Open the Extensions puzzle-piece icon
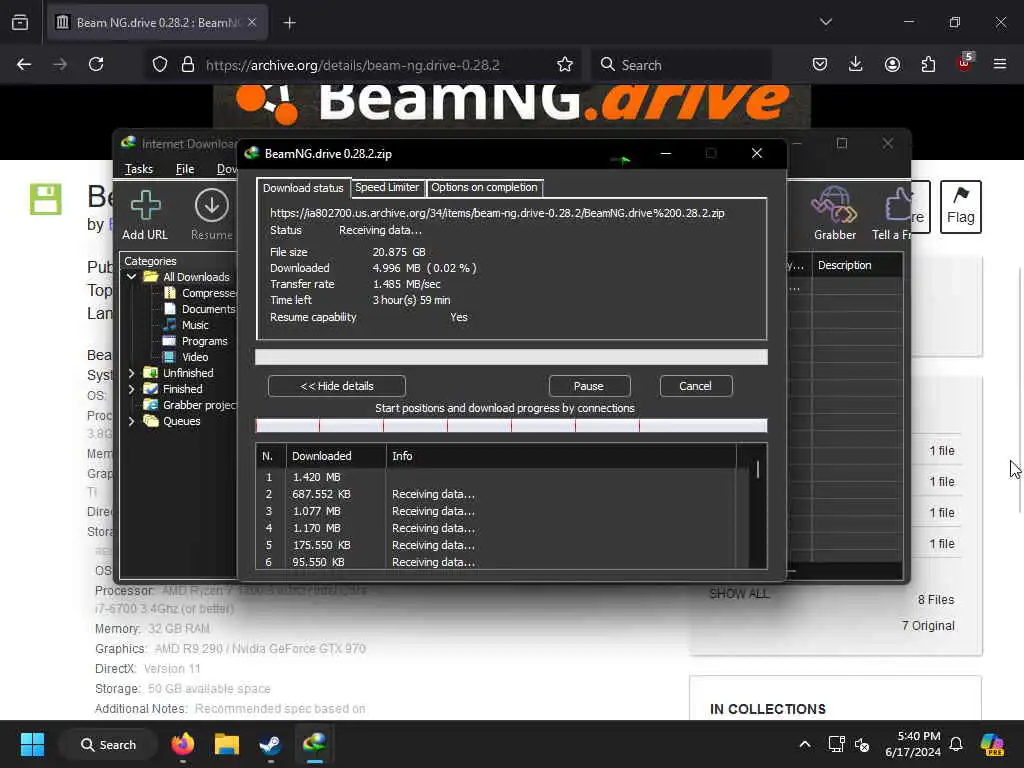The width and height of the screenshot is (1024, 768). [928, 64]
